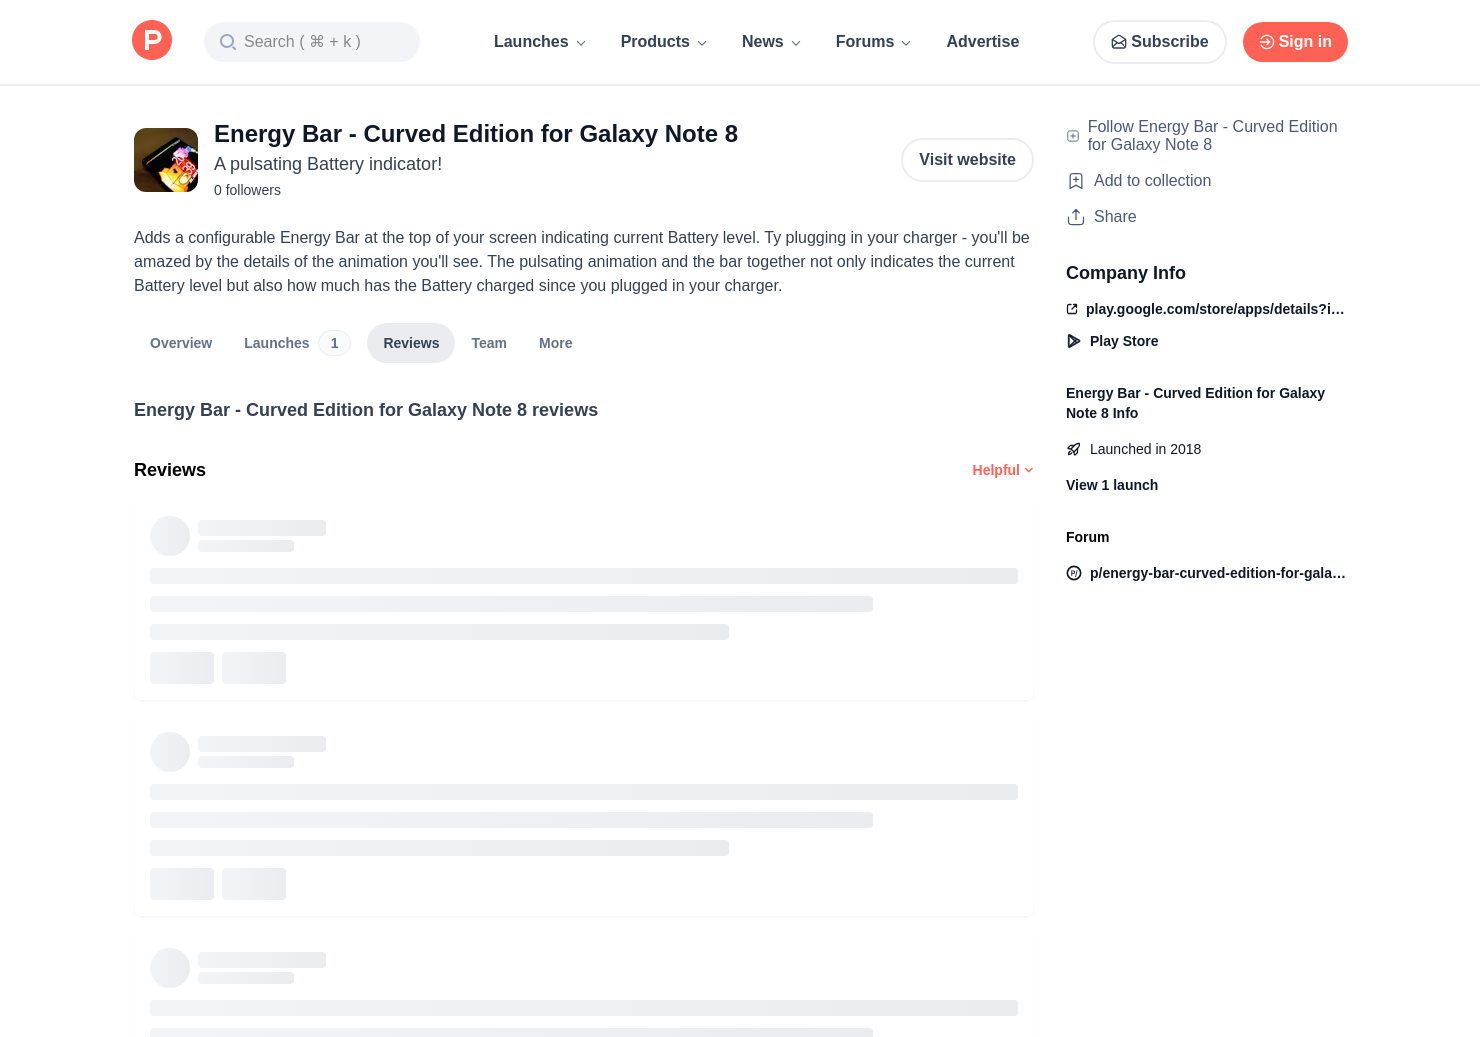
Task: Click the arrow icon in Sign in
Action: pos(1266,42)
